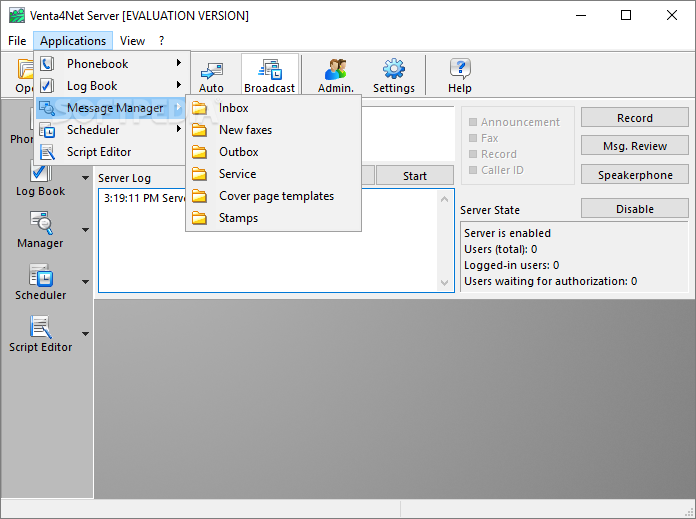The image size is (696, 519).
Task: Select Message Manager menu entry
Action: (111, 108)
